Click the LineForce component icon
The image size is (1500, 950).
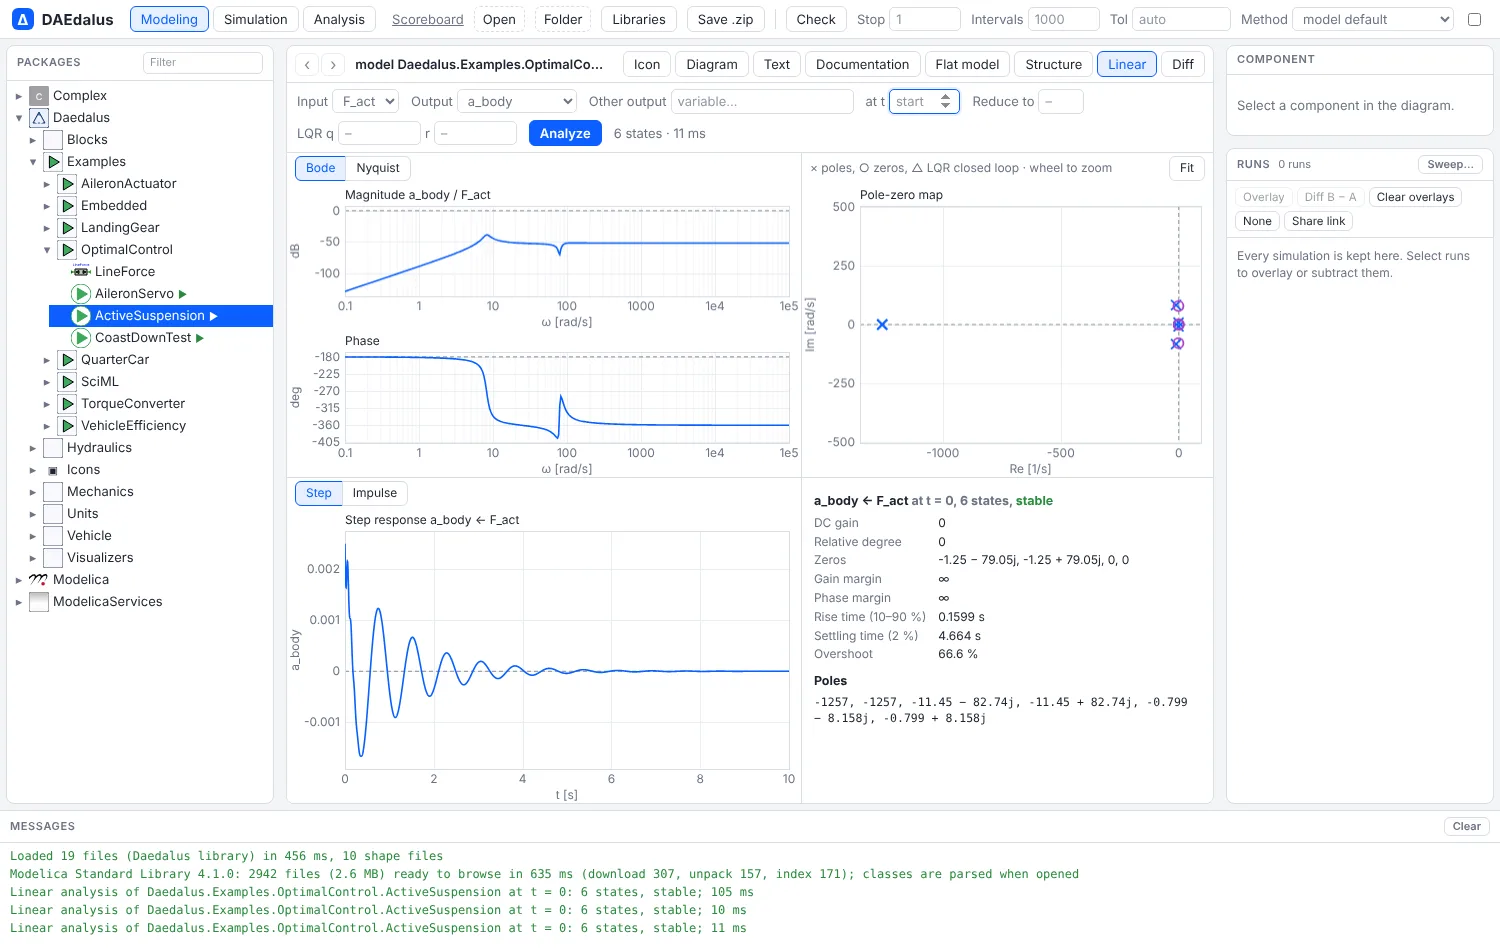(81, 272)
